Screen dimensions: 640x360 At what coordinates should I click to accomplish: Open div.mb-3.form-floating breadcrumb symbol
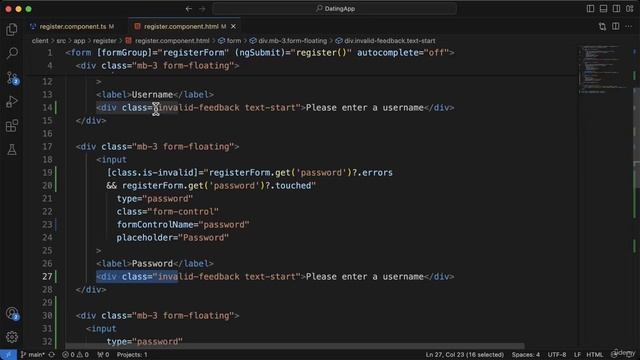(x=288, y=41)
